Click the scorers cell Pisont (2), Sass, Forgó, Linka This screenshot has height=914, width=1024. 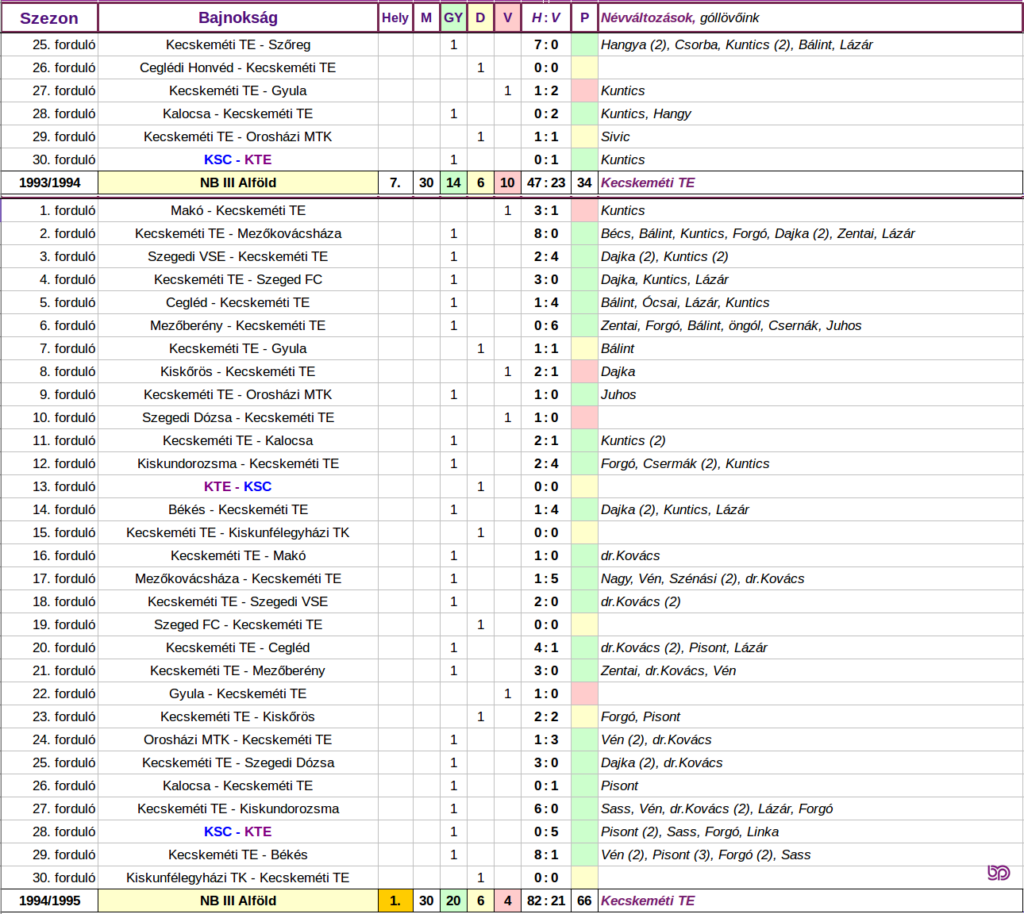810,832
